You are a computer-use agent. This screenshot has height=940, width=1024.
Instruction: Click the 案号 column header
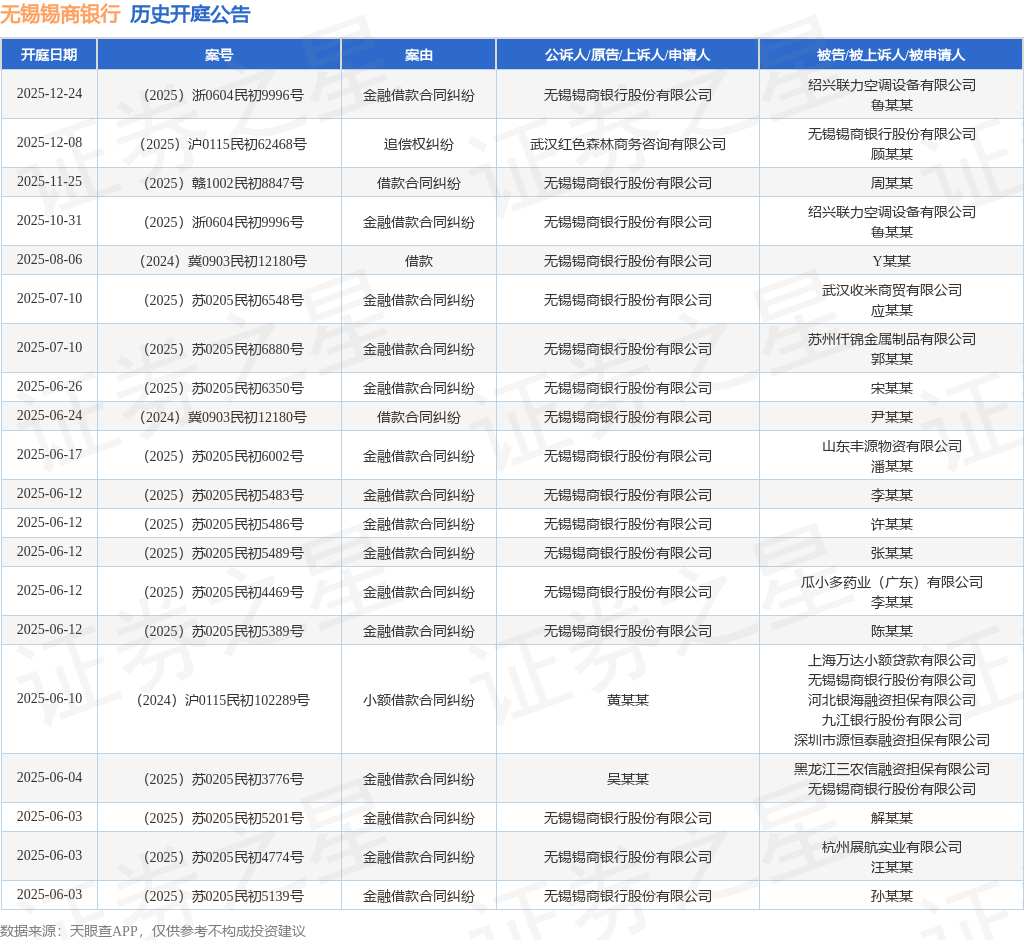(x=219, y=55)
